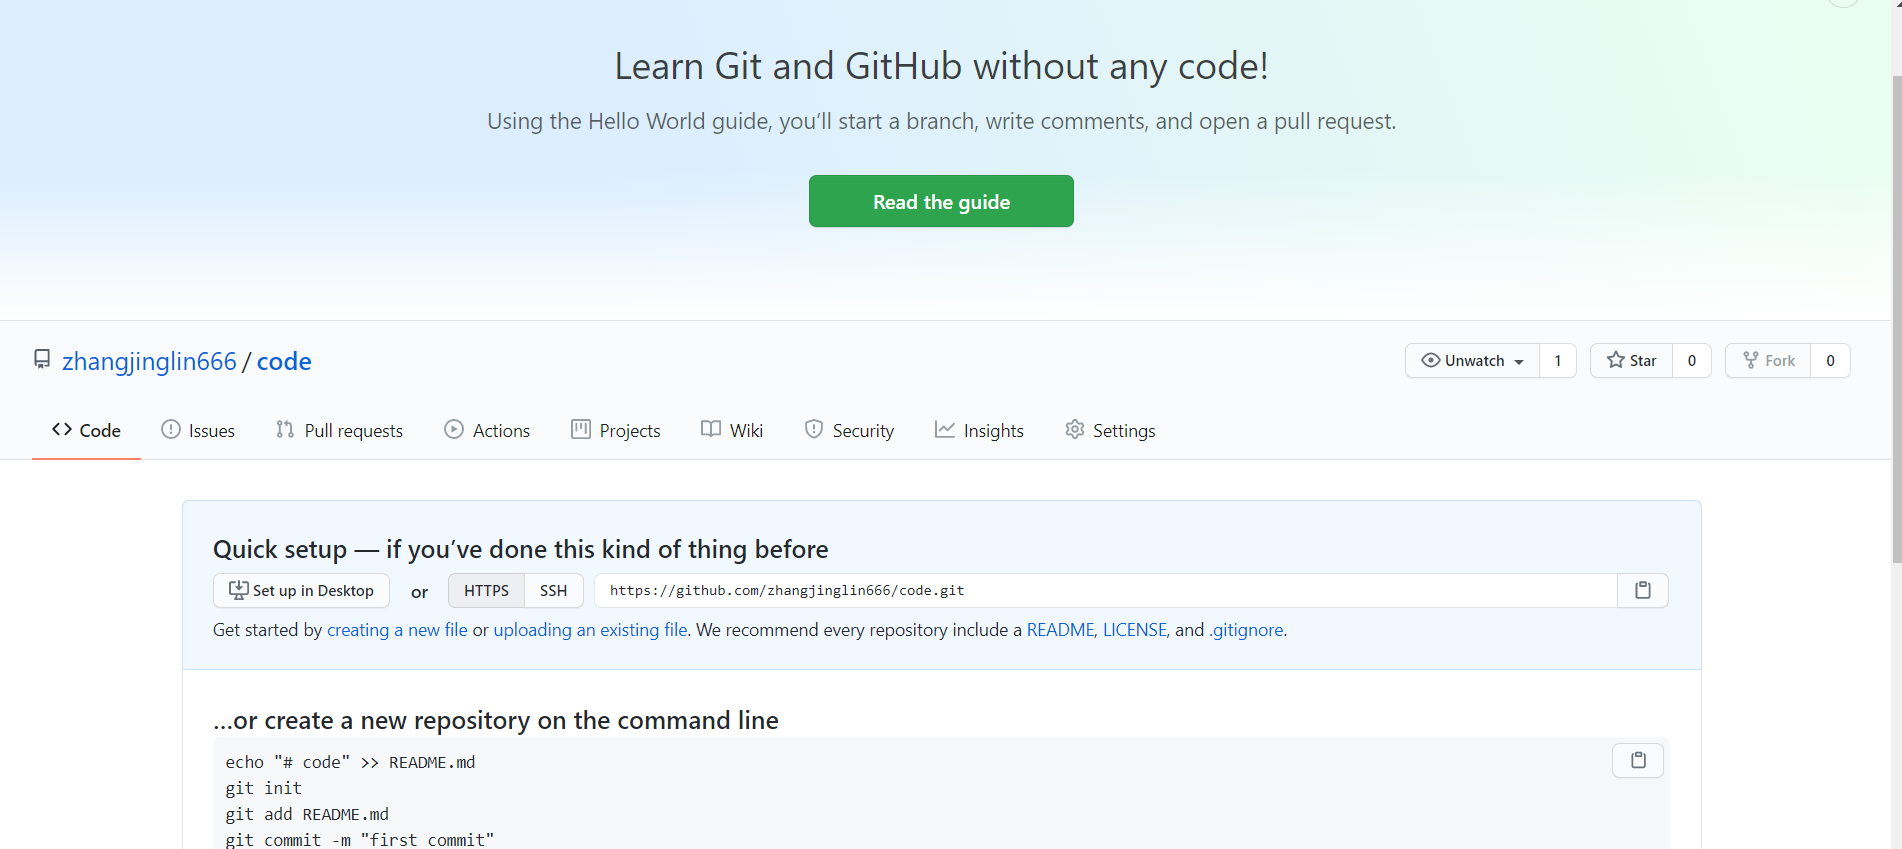Viewport: 1902px width, 849px height.
Task: View the watchers count of 1
Action: (x=1558, y=361)
